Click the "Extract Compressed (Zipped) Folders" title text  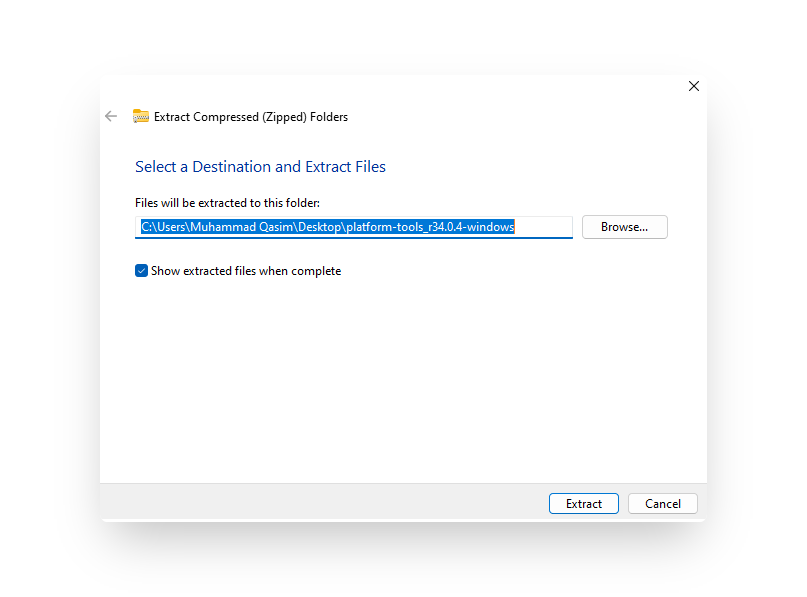pyautogui.click(x=251, y=117)
